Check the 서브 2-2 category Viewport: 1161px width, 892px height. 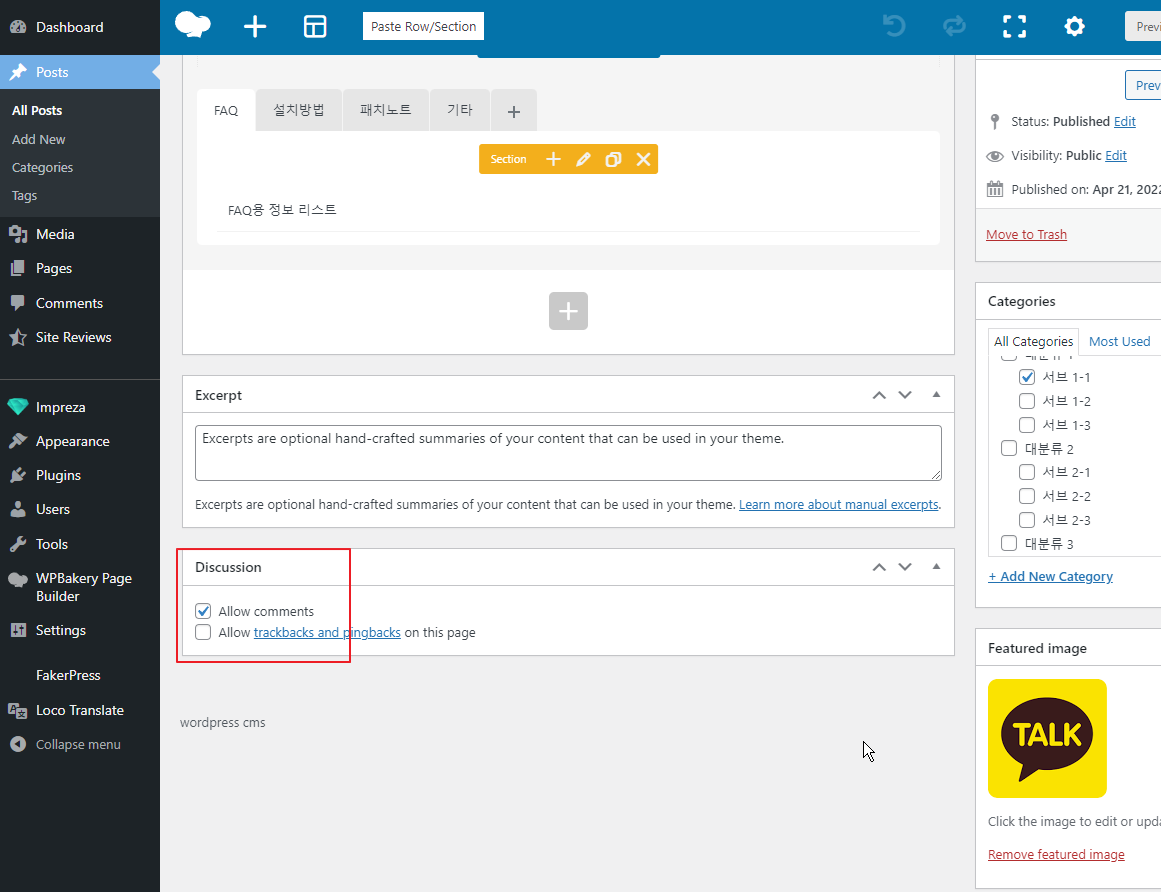pos(1027,496)
